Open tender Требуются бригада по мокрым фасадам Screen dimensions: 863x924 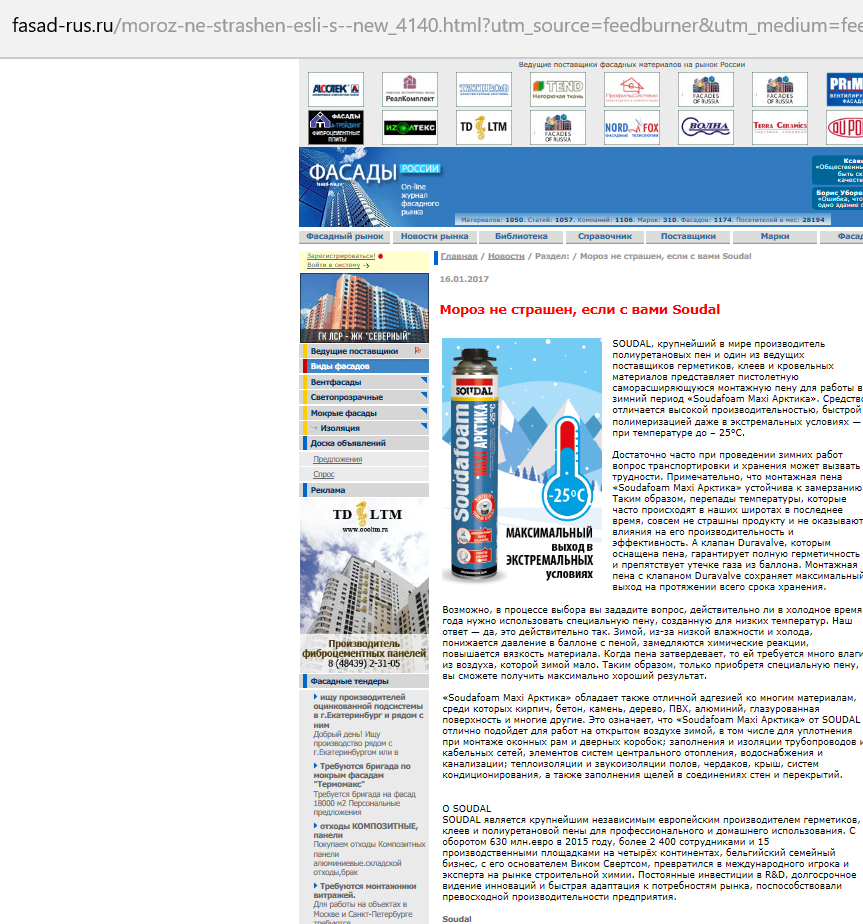pyautogui.click(x=362, y=775)
